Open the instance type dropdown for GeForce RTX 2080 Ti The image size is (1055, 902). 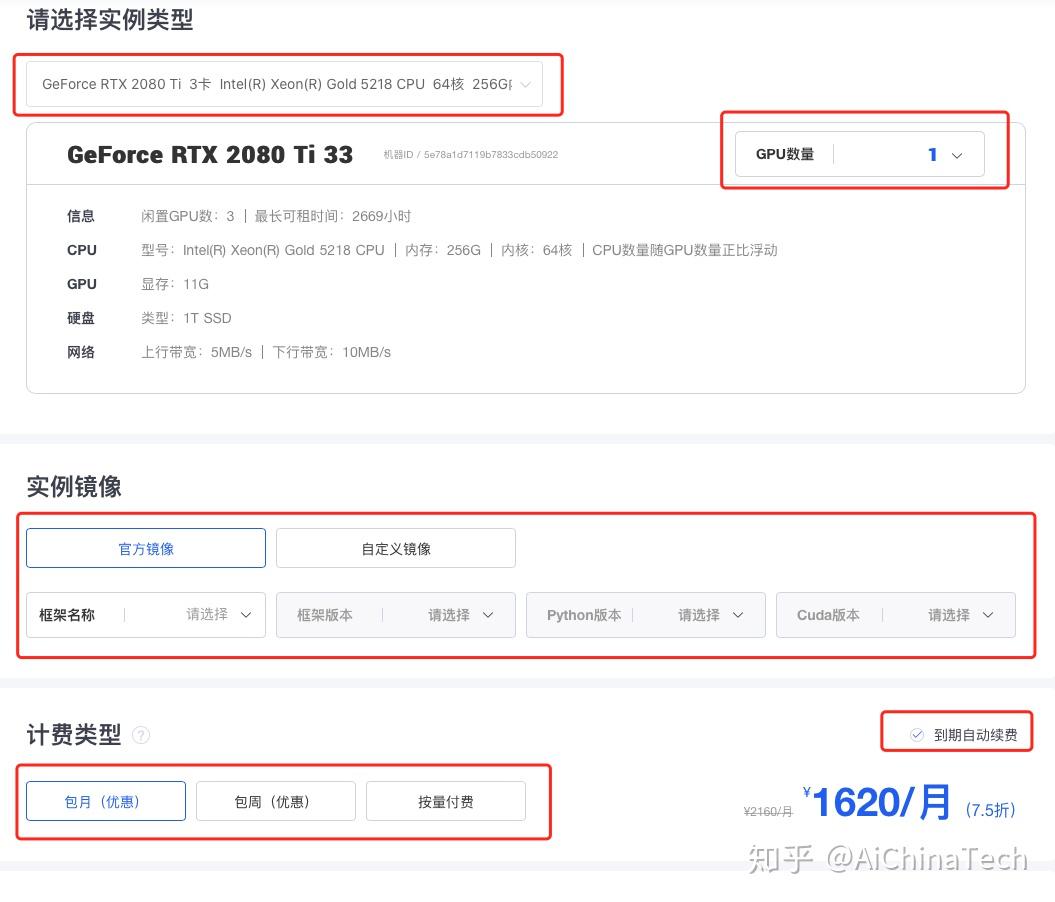(284, 84)
